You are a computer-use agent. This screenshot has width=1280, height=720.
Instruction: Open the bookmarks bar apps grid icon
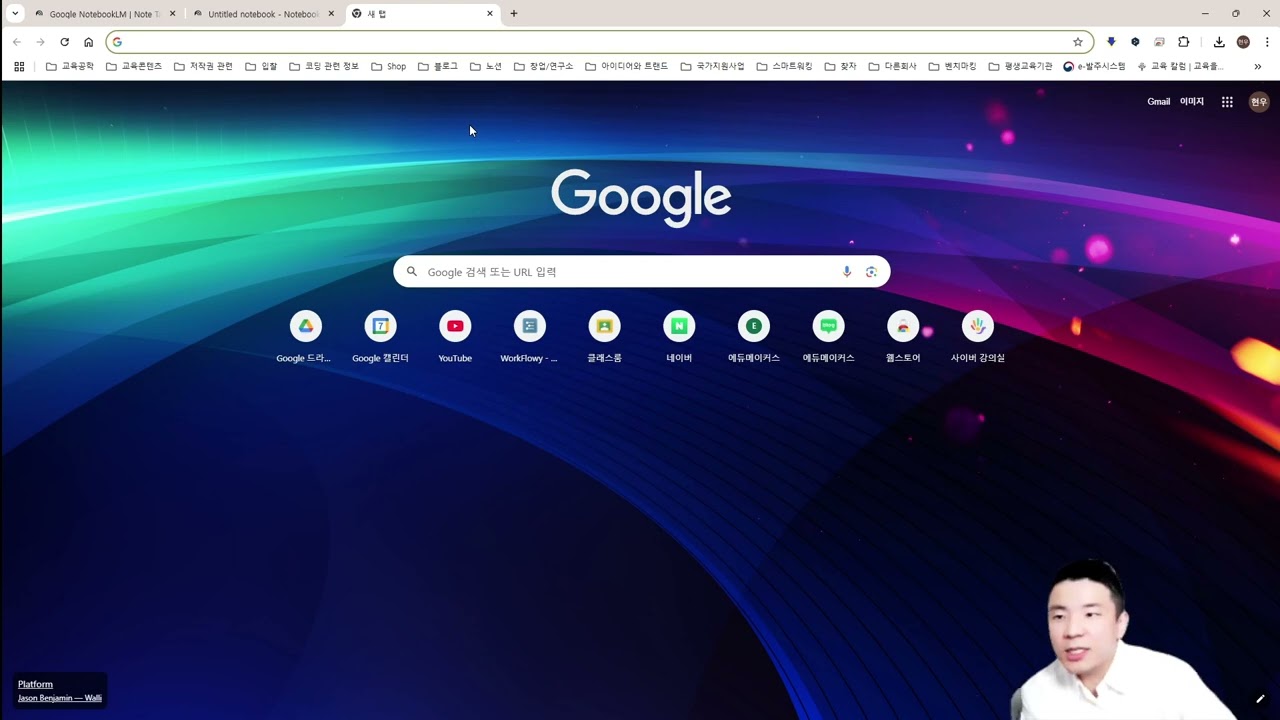pos(19,67)
